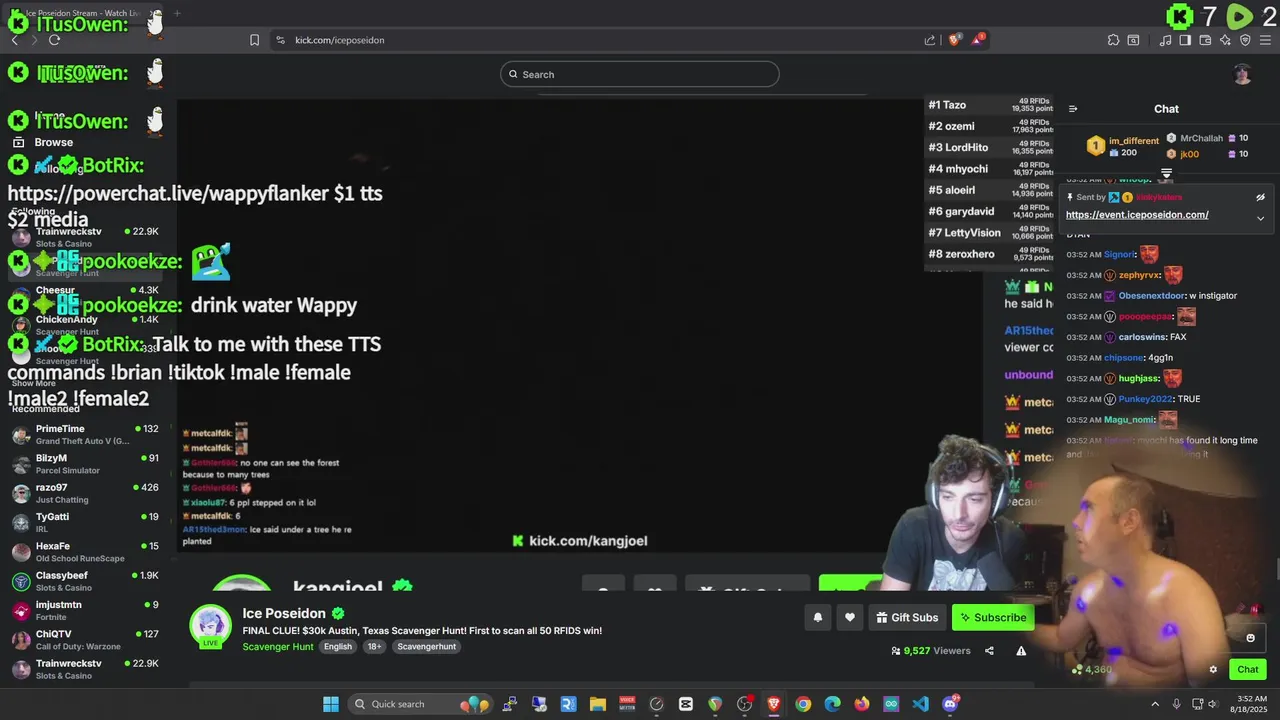The height and width of the screenshot is (720, 1280).
Task: Click Ice Poseidon channel avatar
Action: tap(211, 627)
